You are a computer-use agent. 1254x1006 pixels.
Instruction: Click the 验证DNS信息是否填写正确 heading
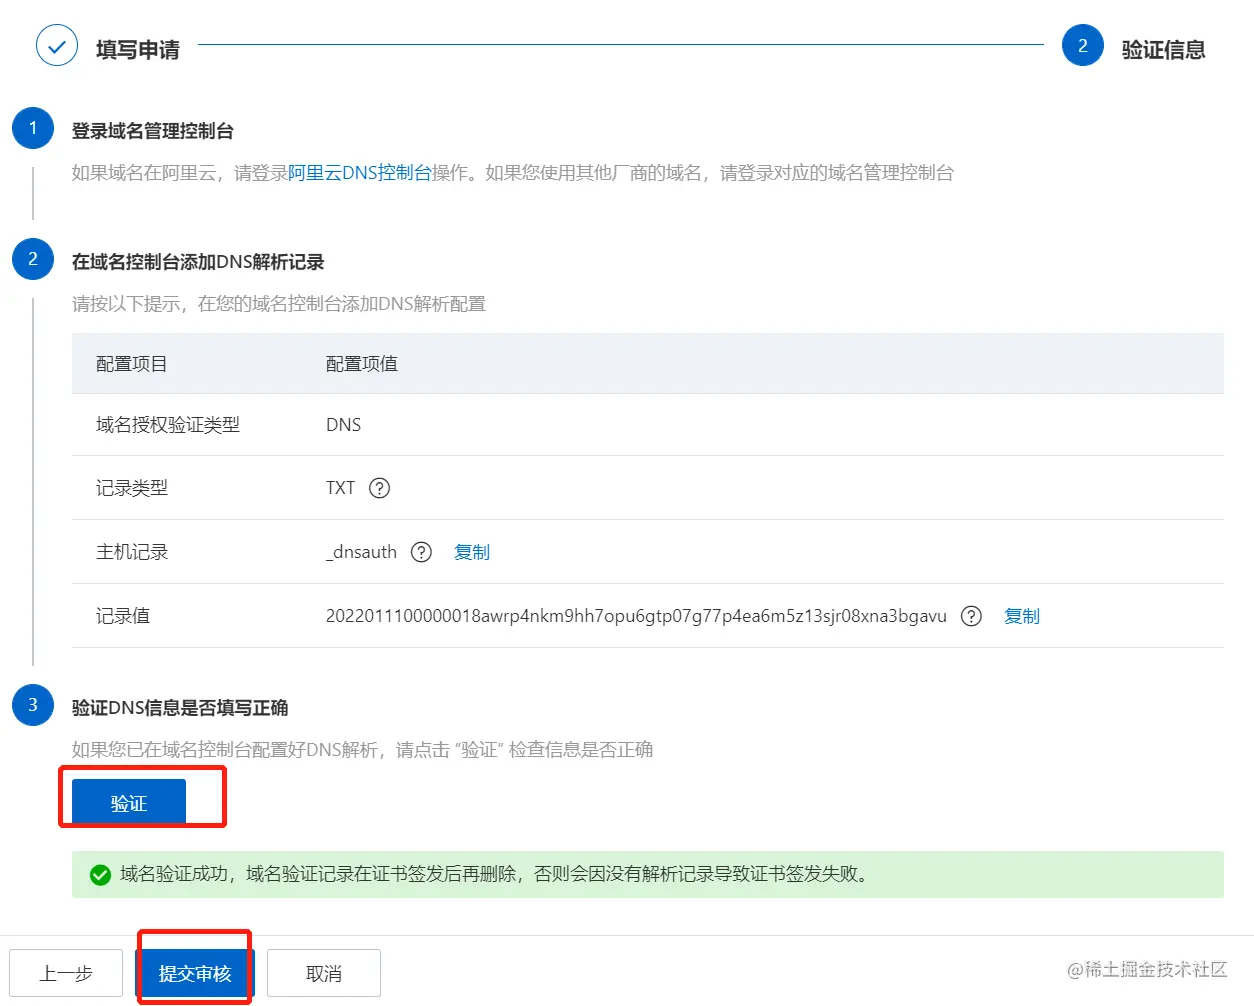(x=180, y=708)
